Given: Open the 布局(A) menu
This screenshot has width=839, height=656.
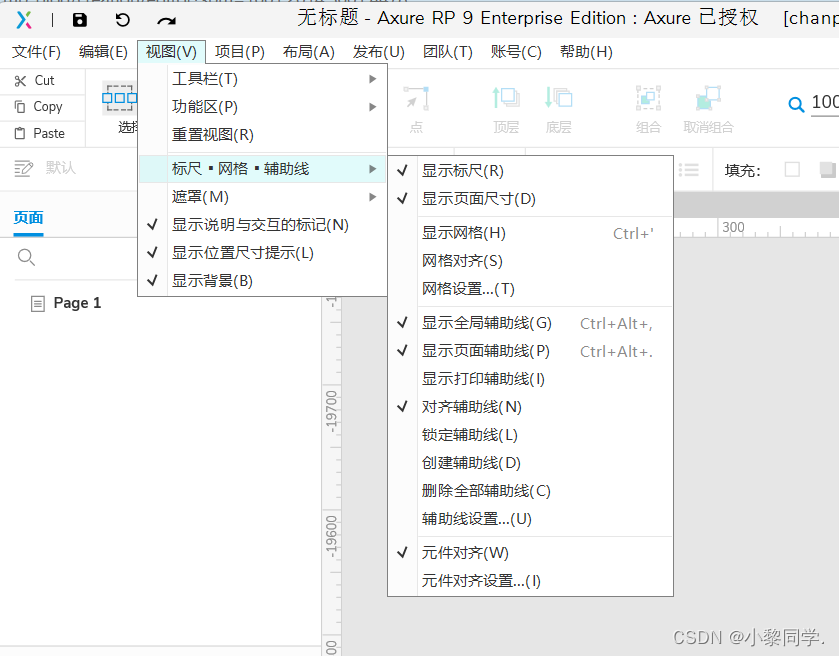Looking at the screenshot, I should [309, 52].
